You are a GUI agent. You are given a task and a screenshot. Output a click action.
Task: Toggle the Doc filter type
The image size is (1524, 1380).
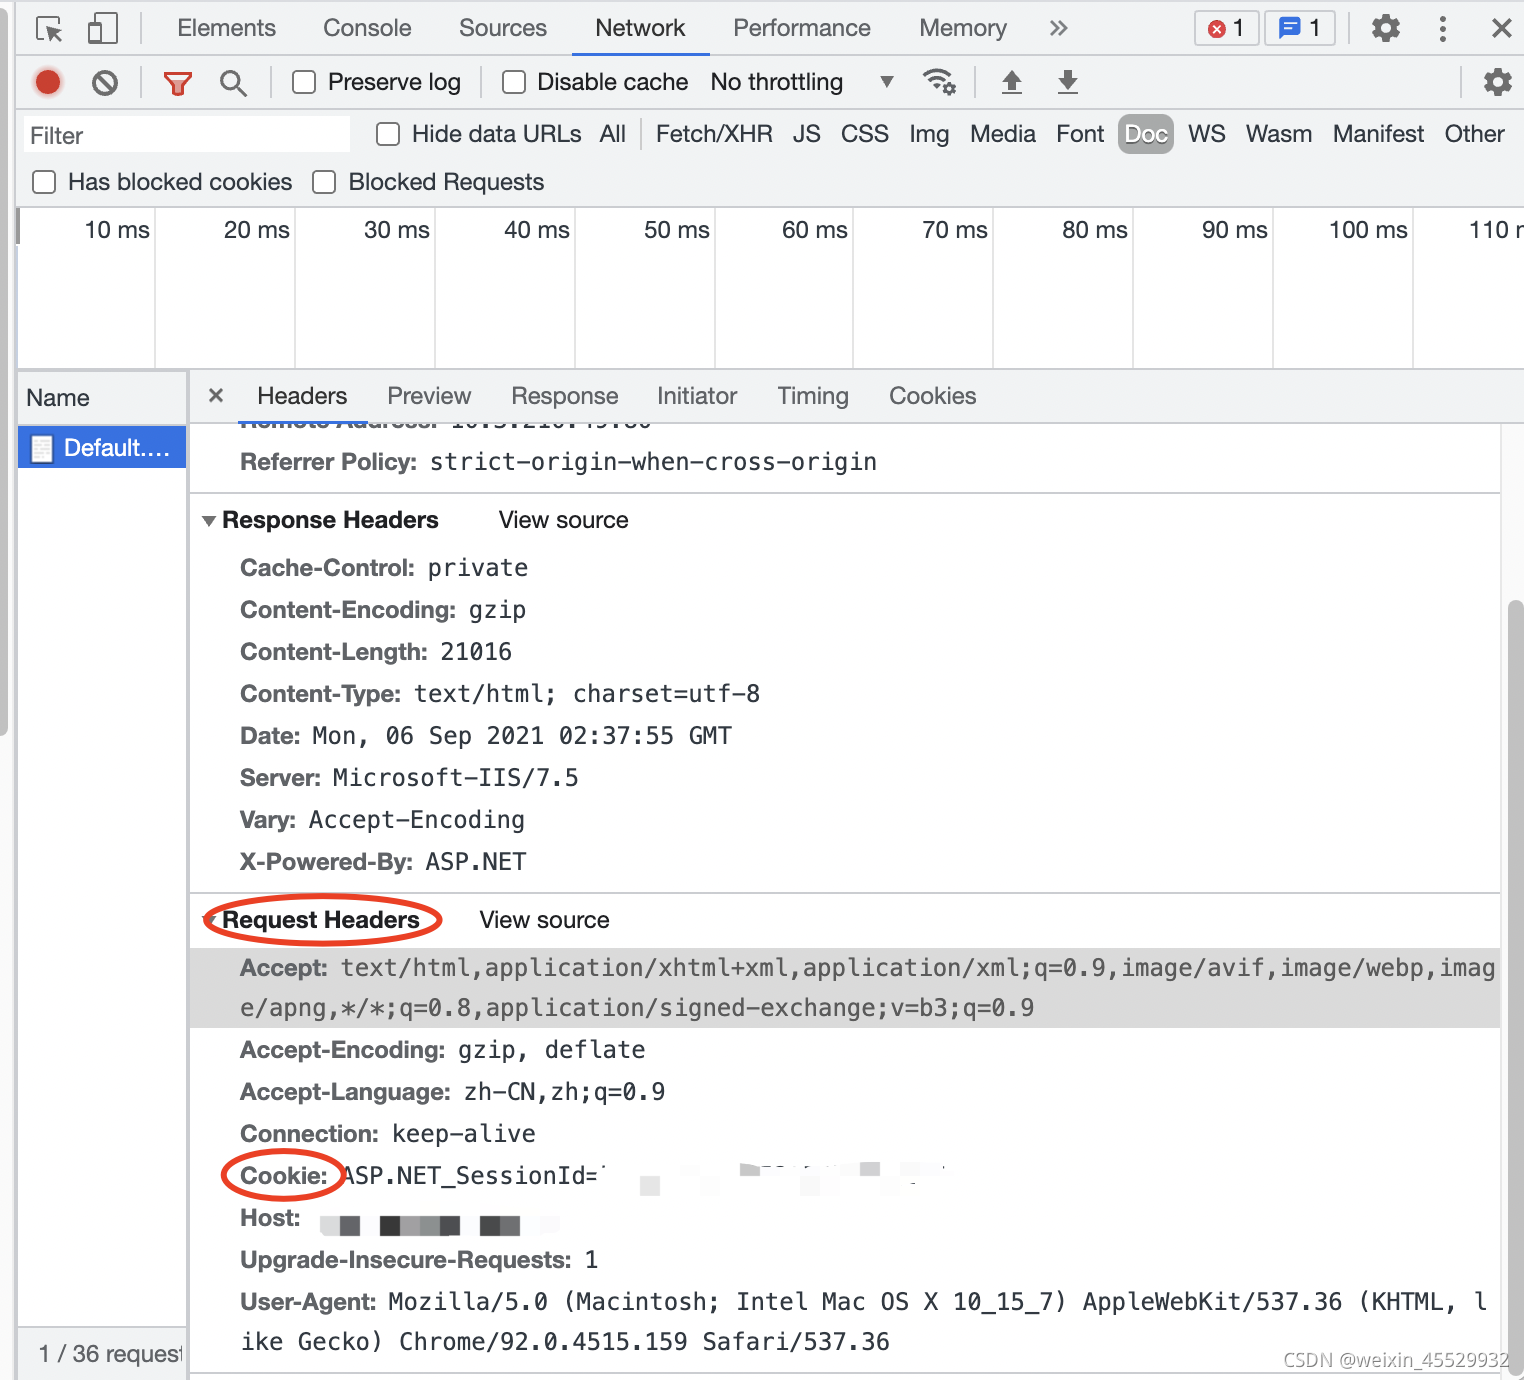point(1146,134)
